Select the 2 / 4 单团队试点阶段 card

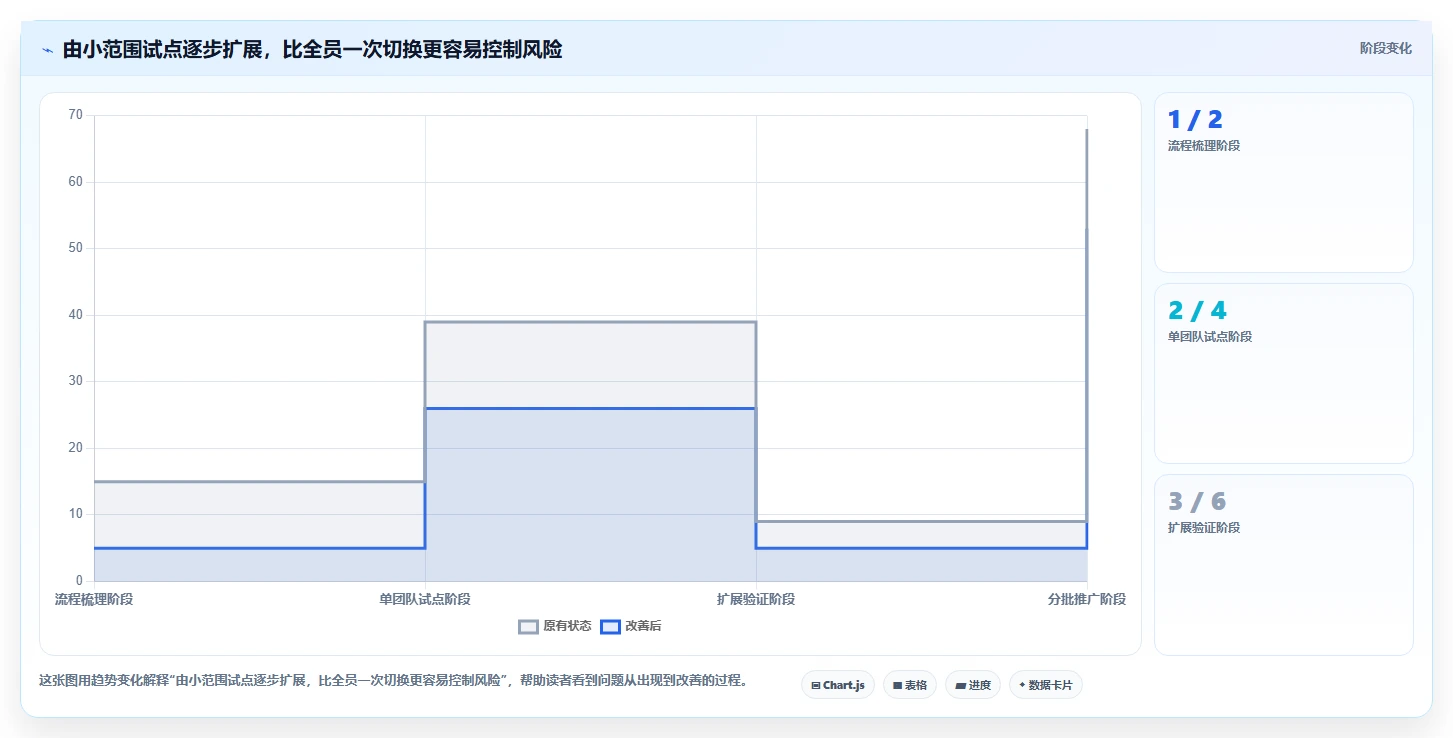pyautogui.click(x=1284, y=374)
